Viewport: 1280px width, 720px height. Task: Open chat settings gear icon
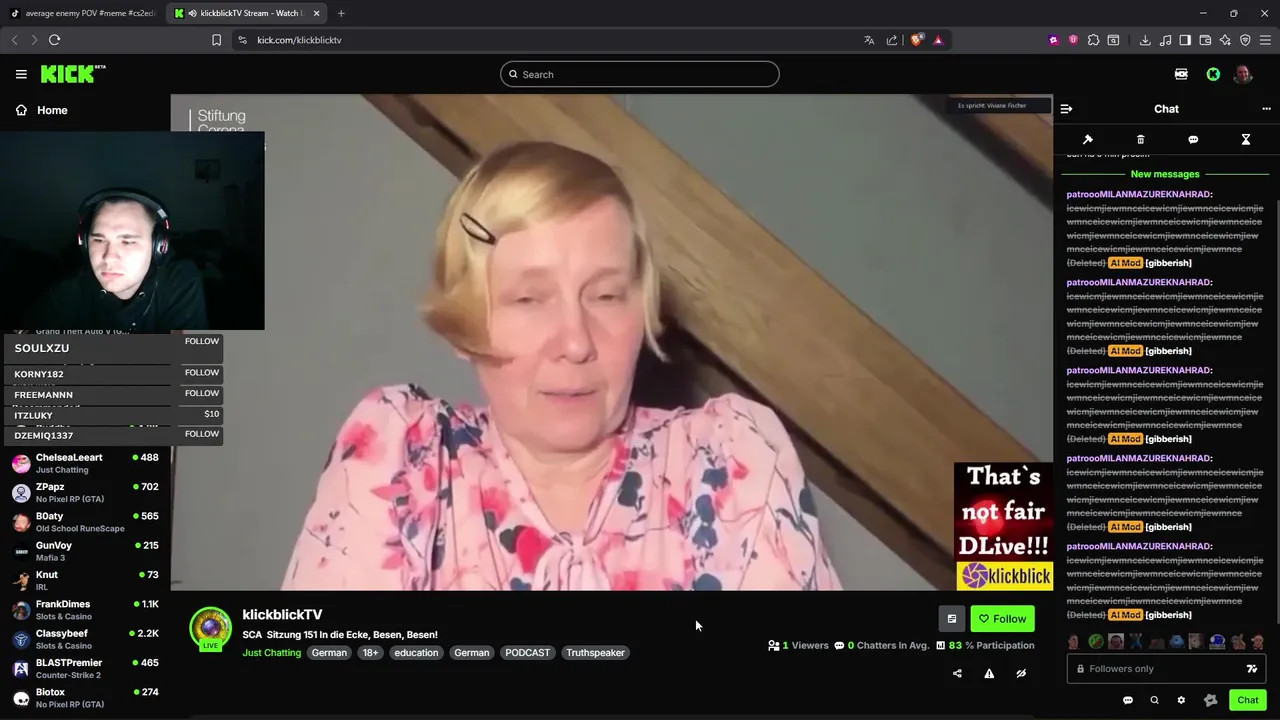click(1181, 700)
